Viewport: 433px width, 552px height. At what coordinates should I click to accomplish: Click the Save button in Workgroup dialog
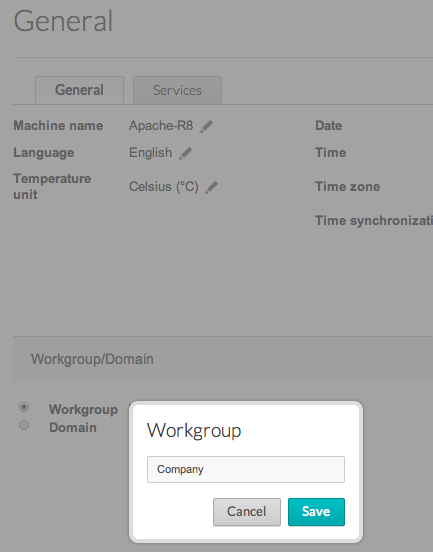tap(316, 512)
